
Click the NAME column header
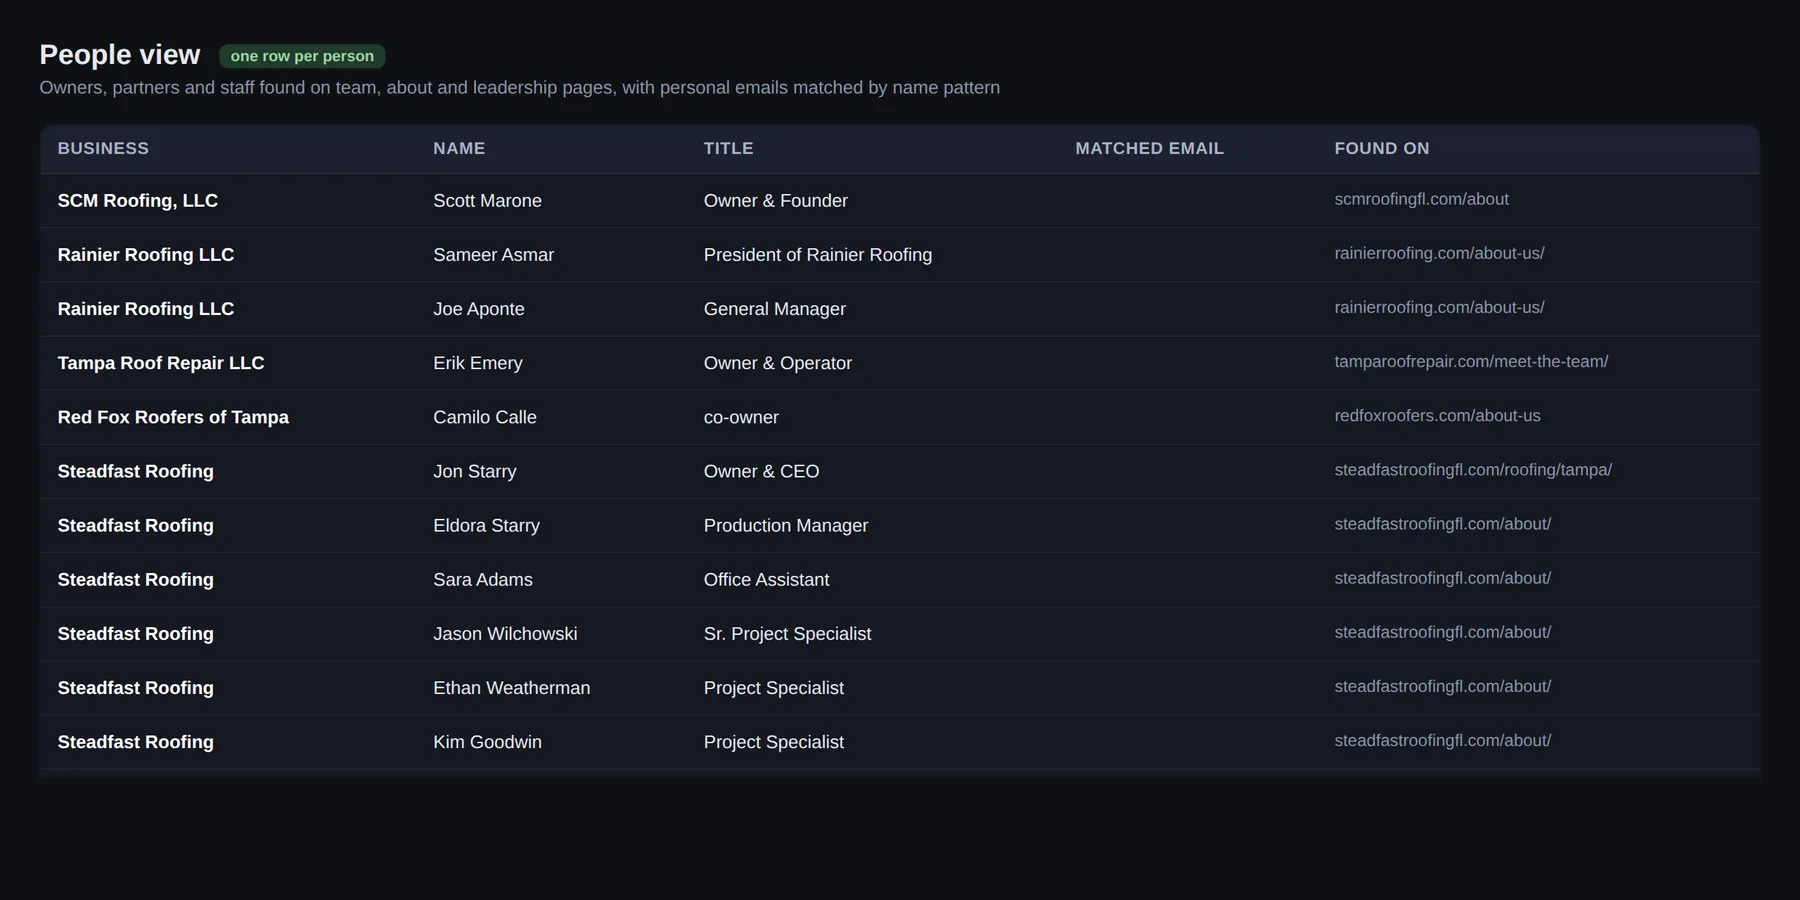point(459,148)
